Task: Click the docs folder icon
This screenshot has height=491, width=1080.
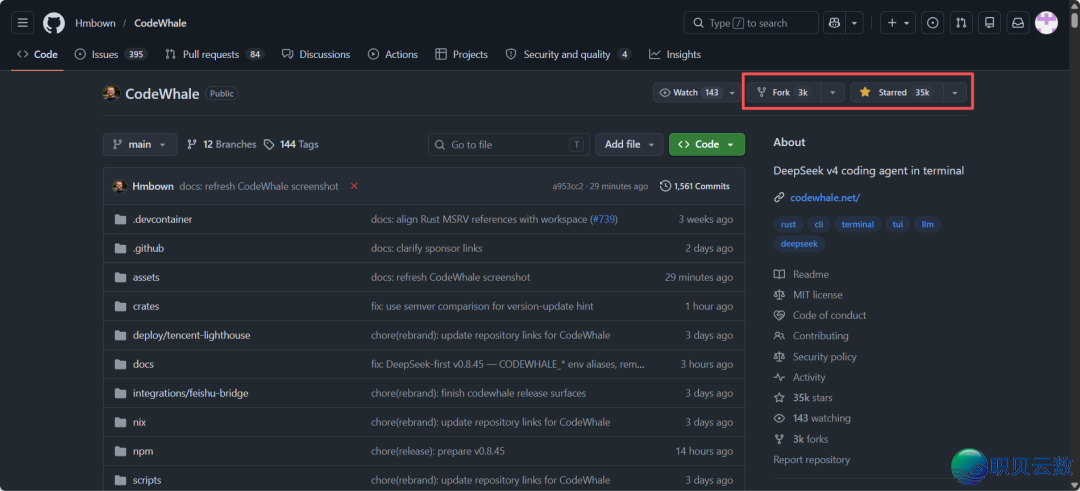Action: click(x=121, y=364)
